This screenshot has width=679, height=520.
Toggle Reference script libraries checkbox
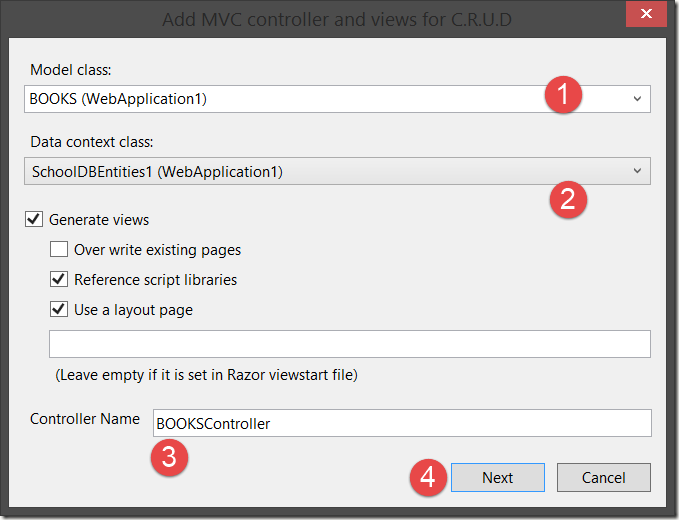(59, 279)
